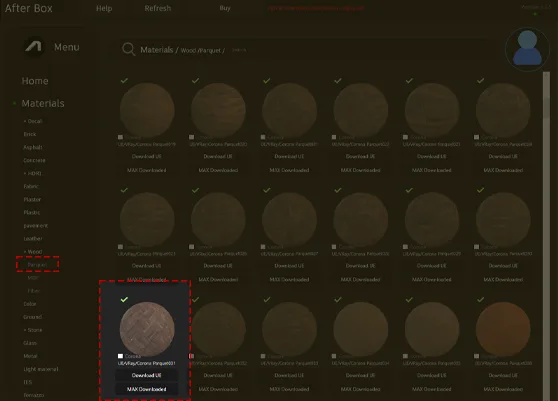Viewport: 558px width, 401px height.
Task: Click the green checkmark above Parquet024
Action: pos(480,81)
